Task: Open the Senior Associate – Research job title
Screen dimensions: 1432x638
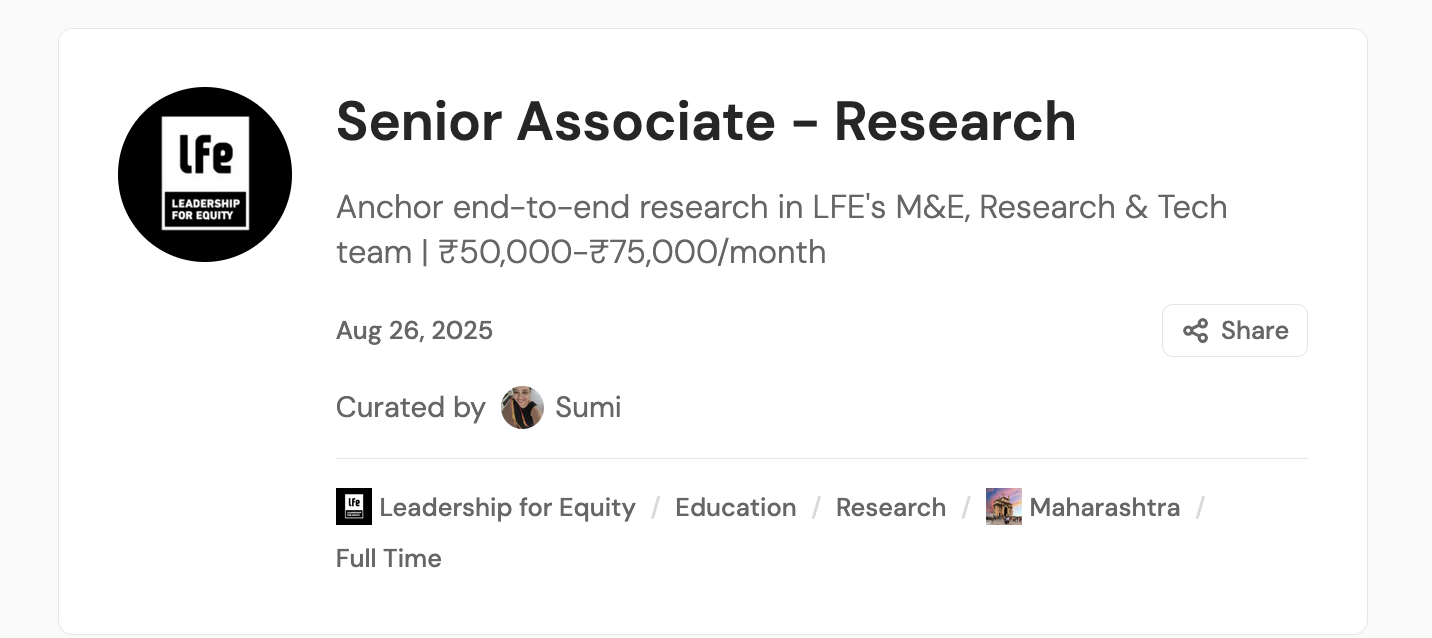Action: coord(706,121)
